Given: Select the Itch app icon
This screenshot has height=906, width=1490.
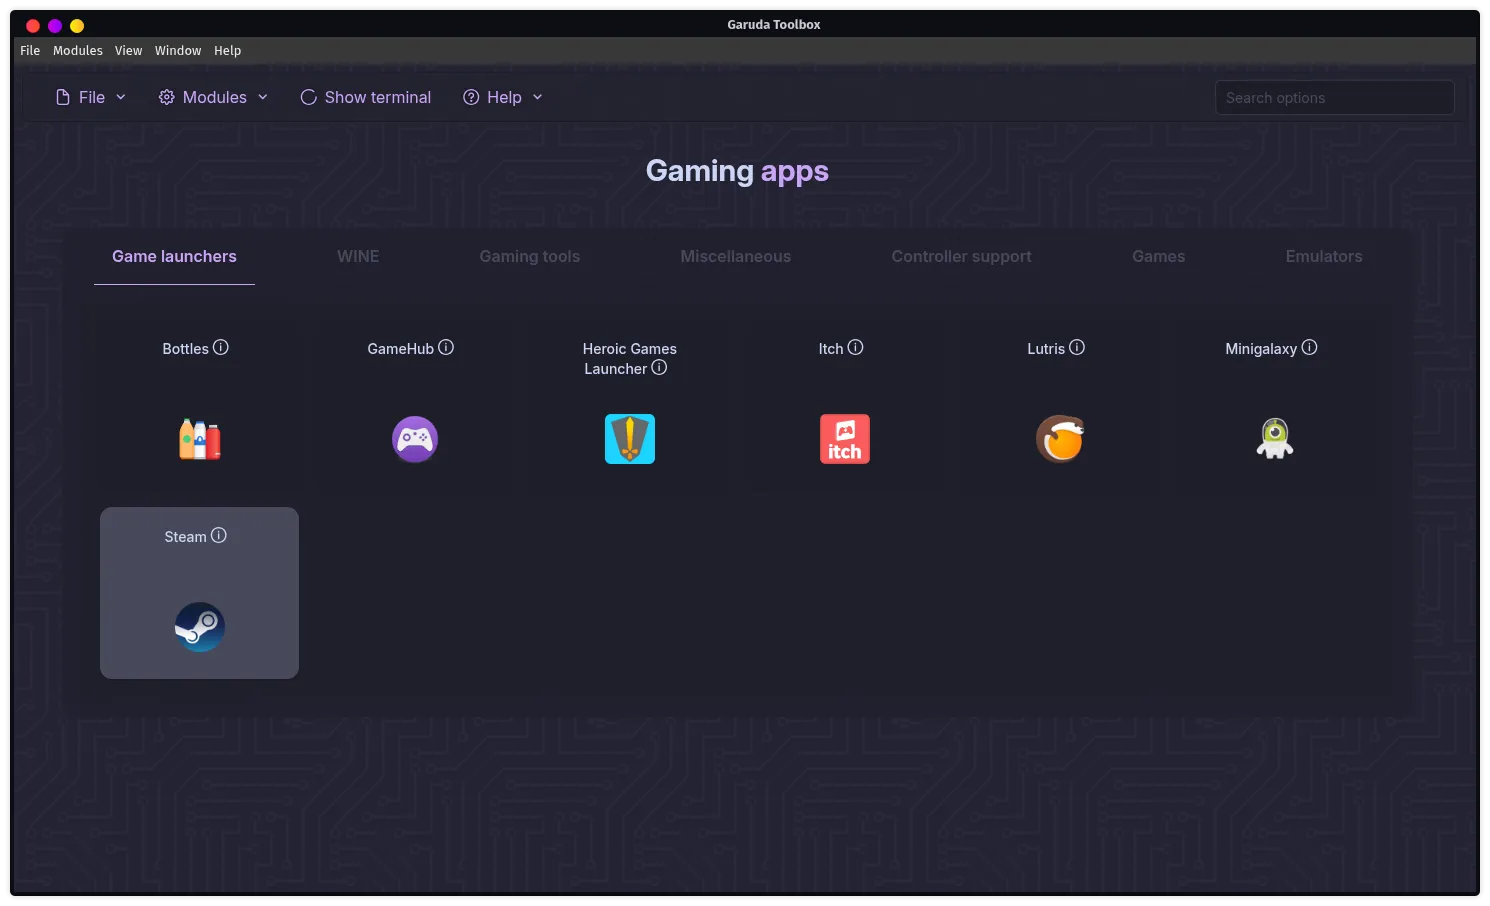Looking at the screenshot, I should [845, 439].
